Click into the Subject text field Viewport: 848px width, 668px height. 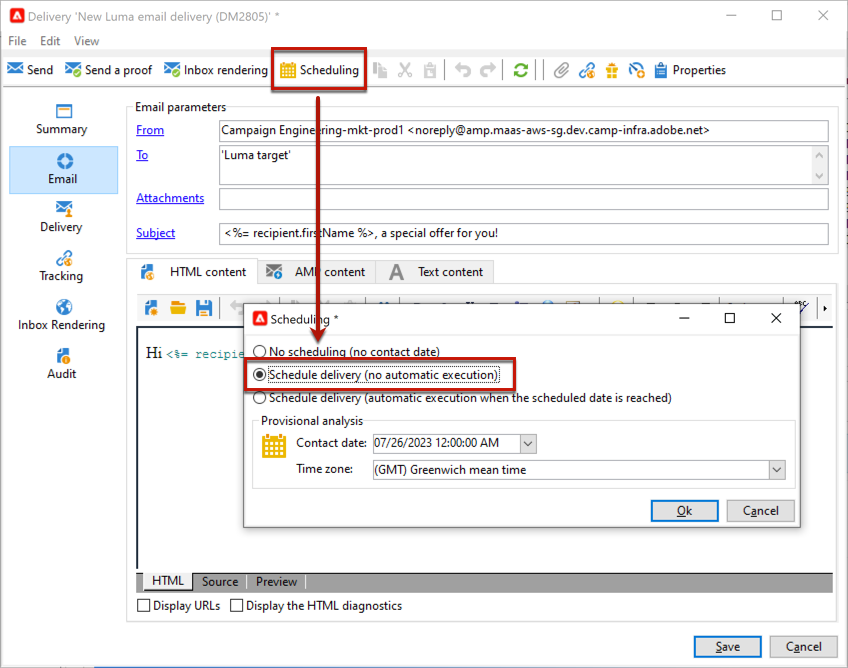[x=524, y=234]
